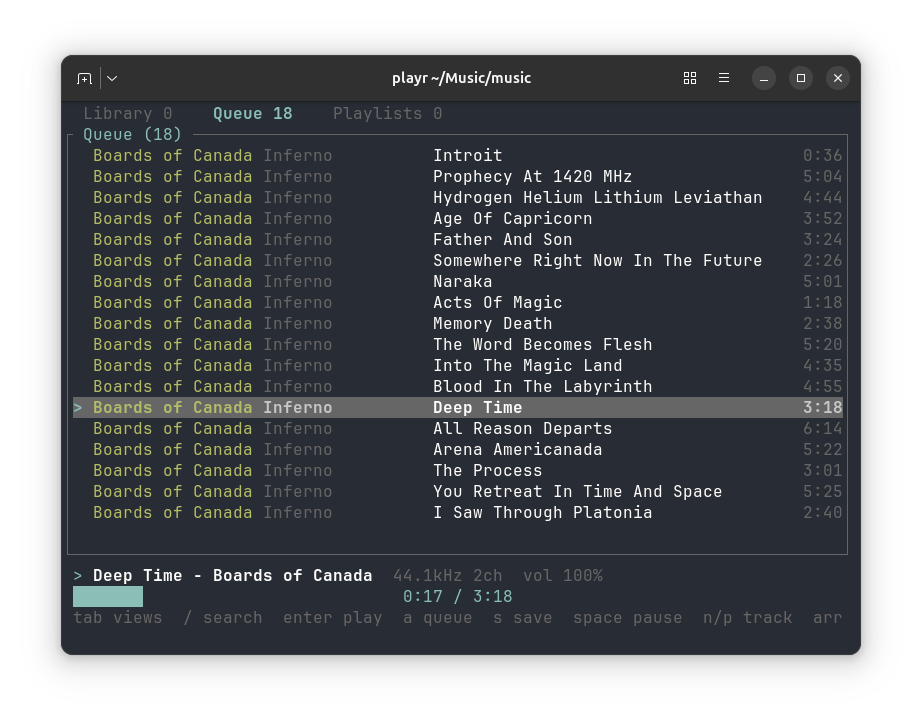Select the All Reason Departs track
Viewport: 922px width, 722px height.
[x=457, y=429]
